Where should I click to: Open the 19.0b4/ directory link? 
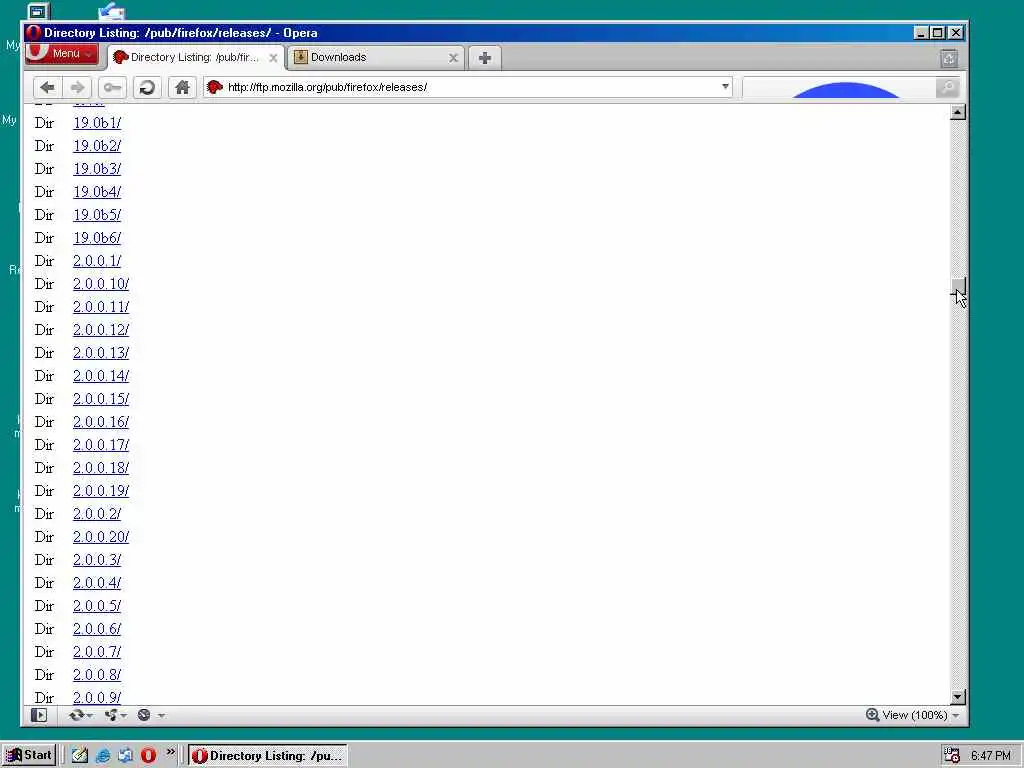coord(97,191)
